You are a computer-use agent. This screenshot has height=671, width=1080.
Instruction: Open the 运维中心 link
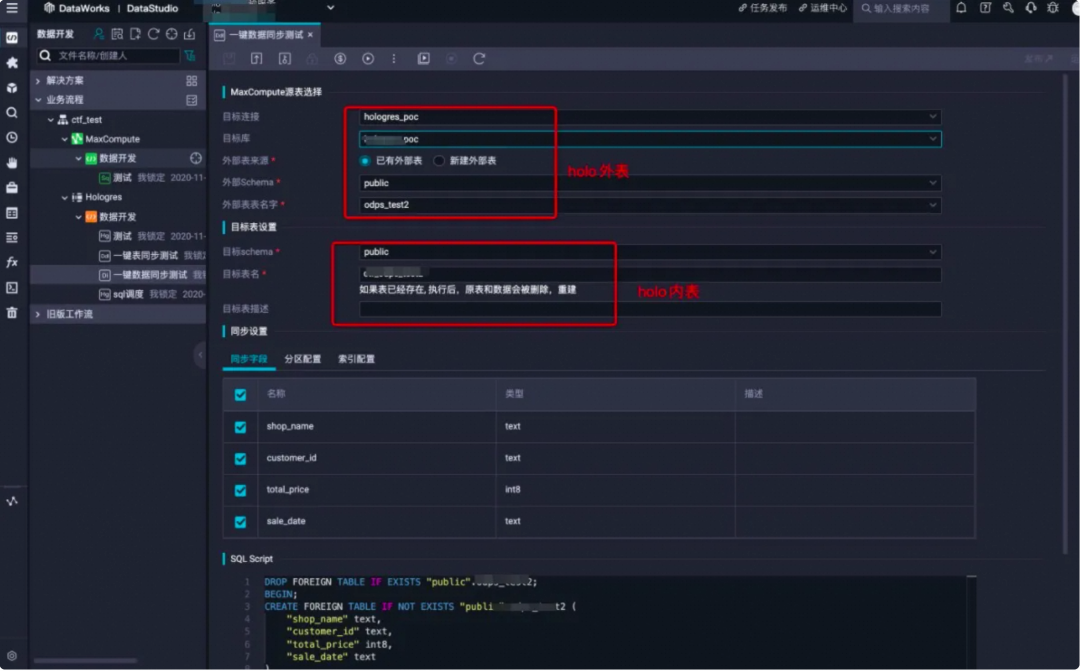tap(822, 8)
